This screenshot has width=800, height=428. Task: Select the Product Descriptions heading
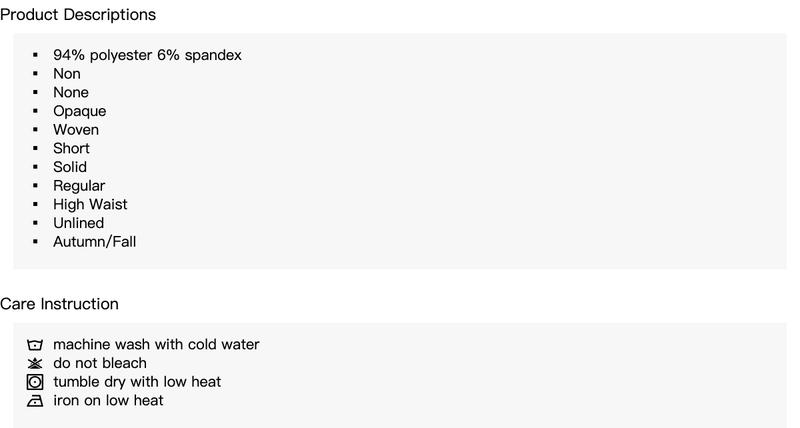(78, 14)
